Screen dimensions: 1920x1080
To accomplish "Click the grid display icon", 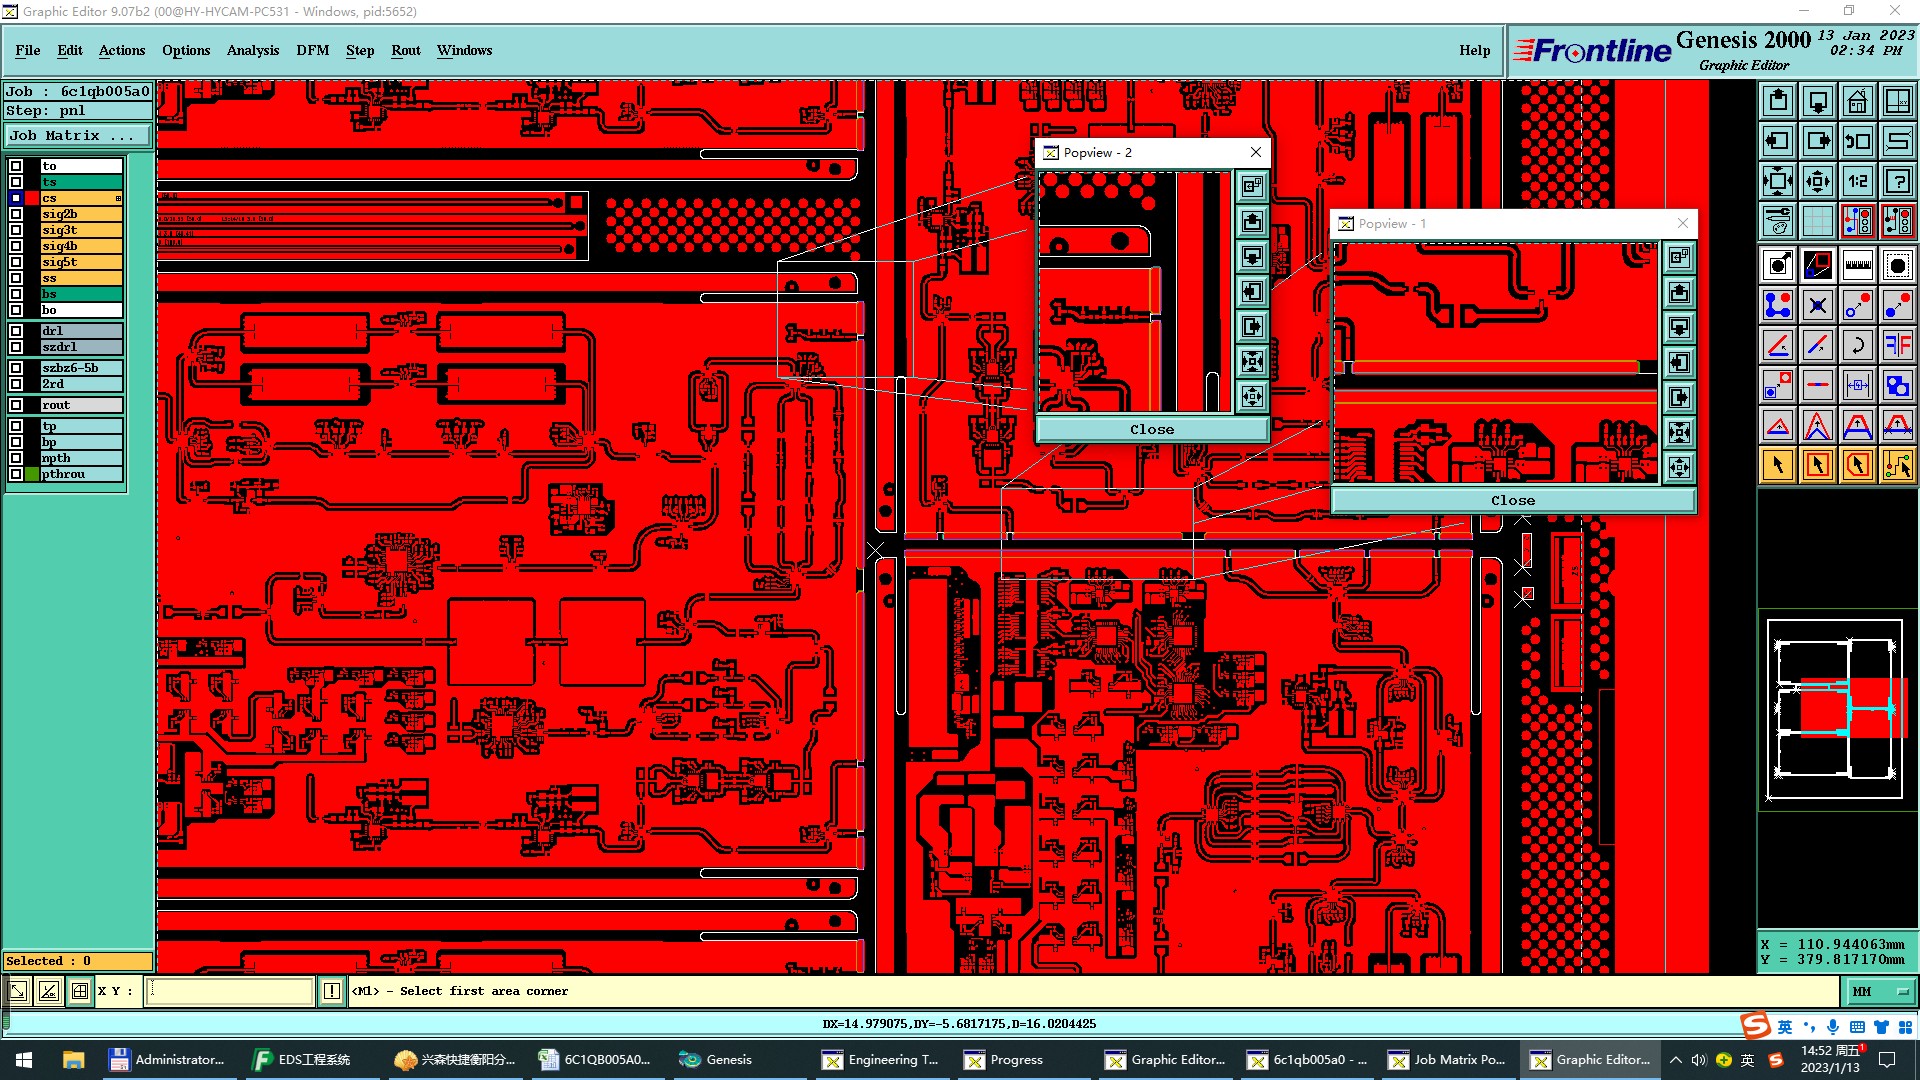I will tap(1817, 221).
